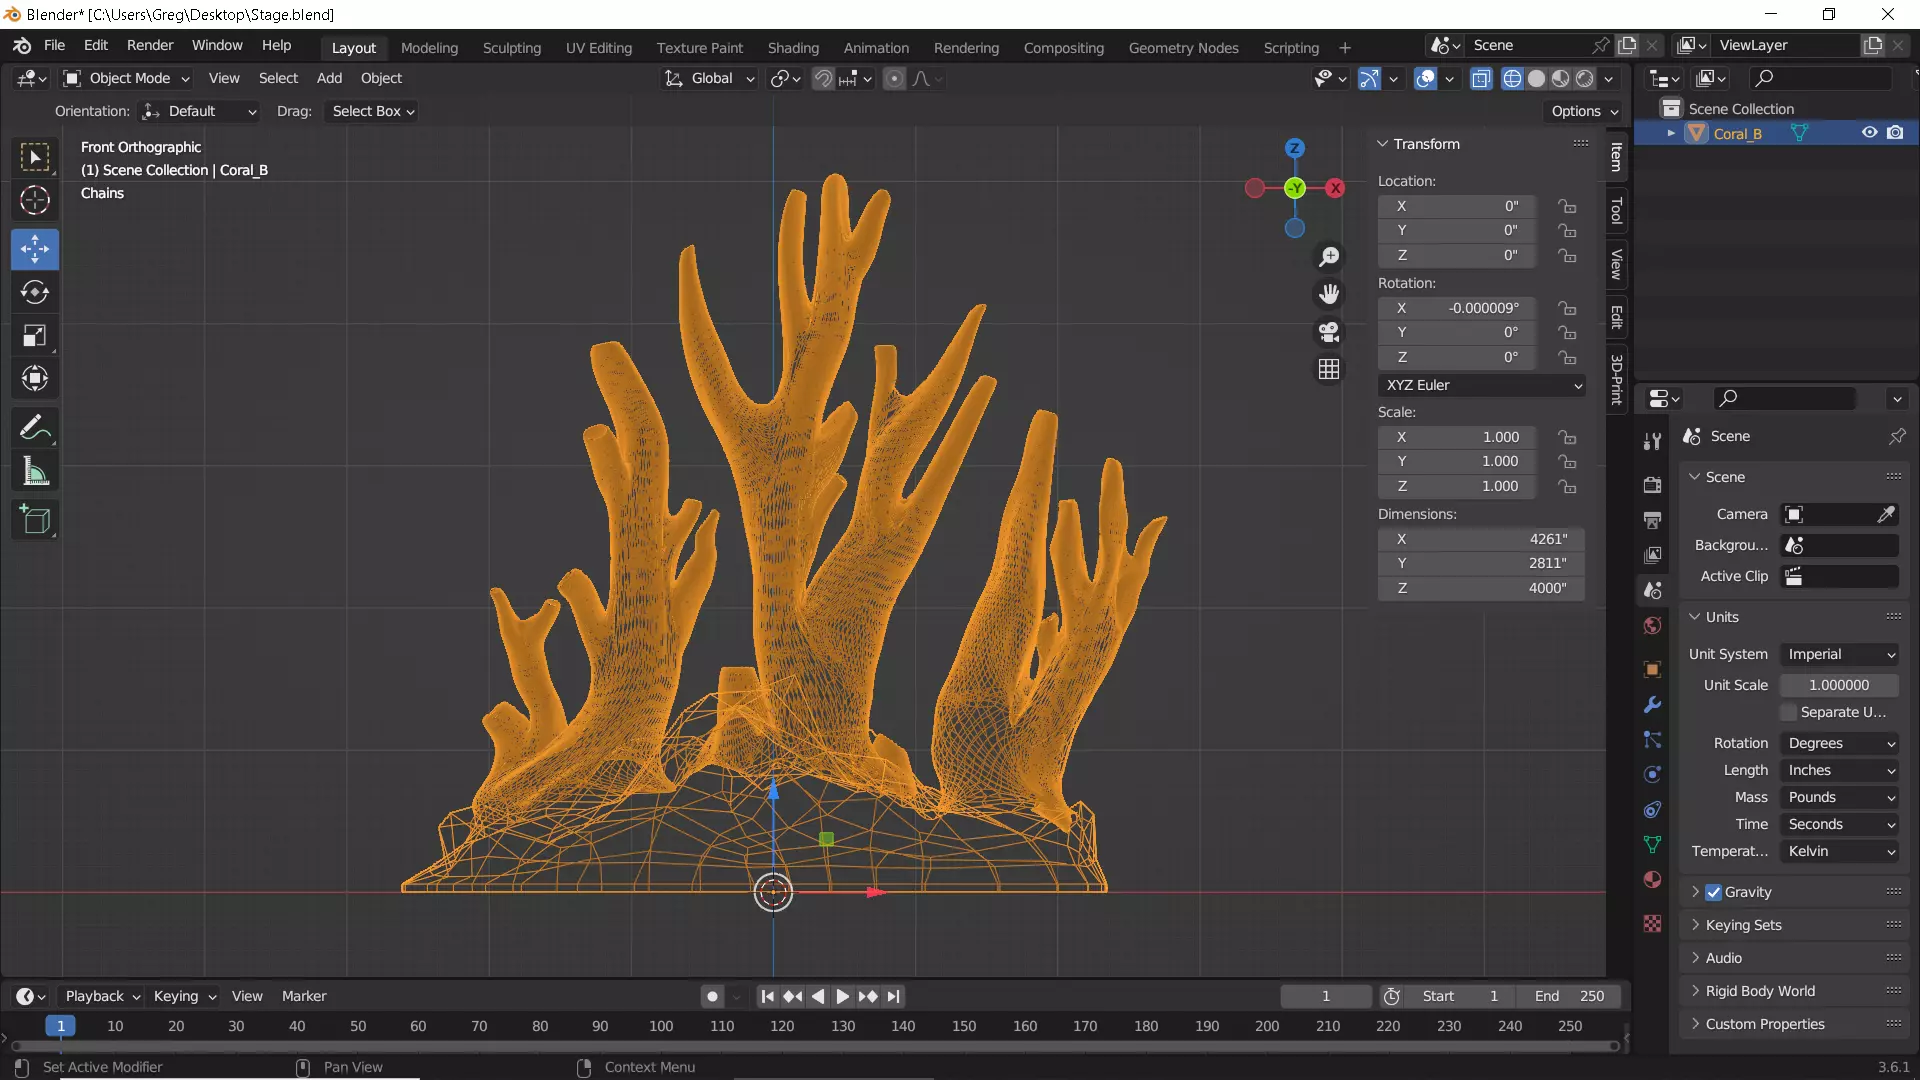Viewport: 1920px width, 1080px height.
Task: Open the Output properties tab icon
Action: 1652,520
